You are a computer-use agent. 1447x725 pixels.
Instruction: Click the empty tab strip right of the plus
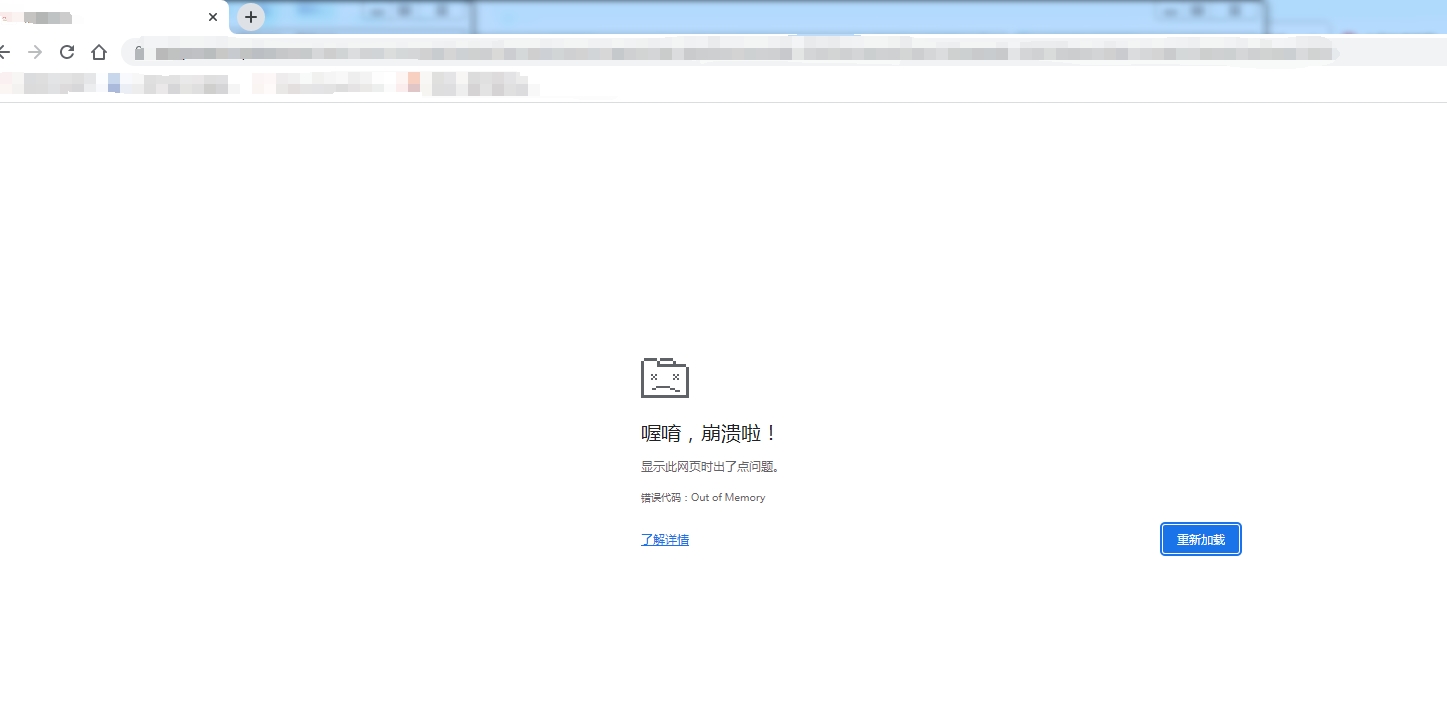tap(800, 17)
